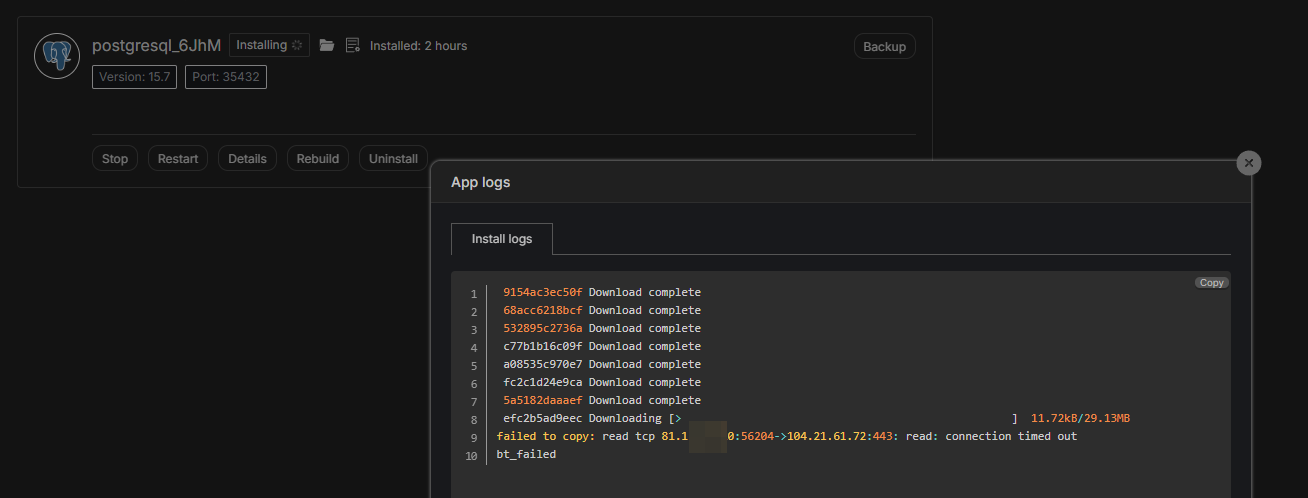
Task: Click the bt_failed log line
Action: point(526,454)
